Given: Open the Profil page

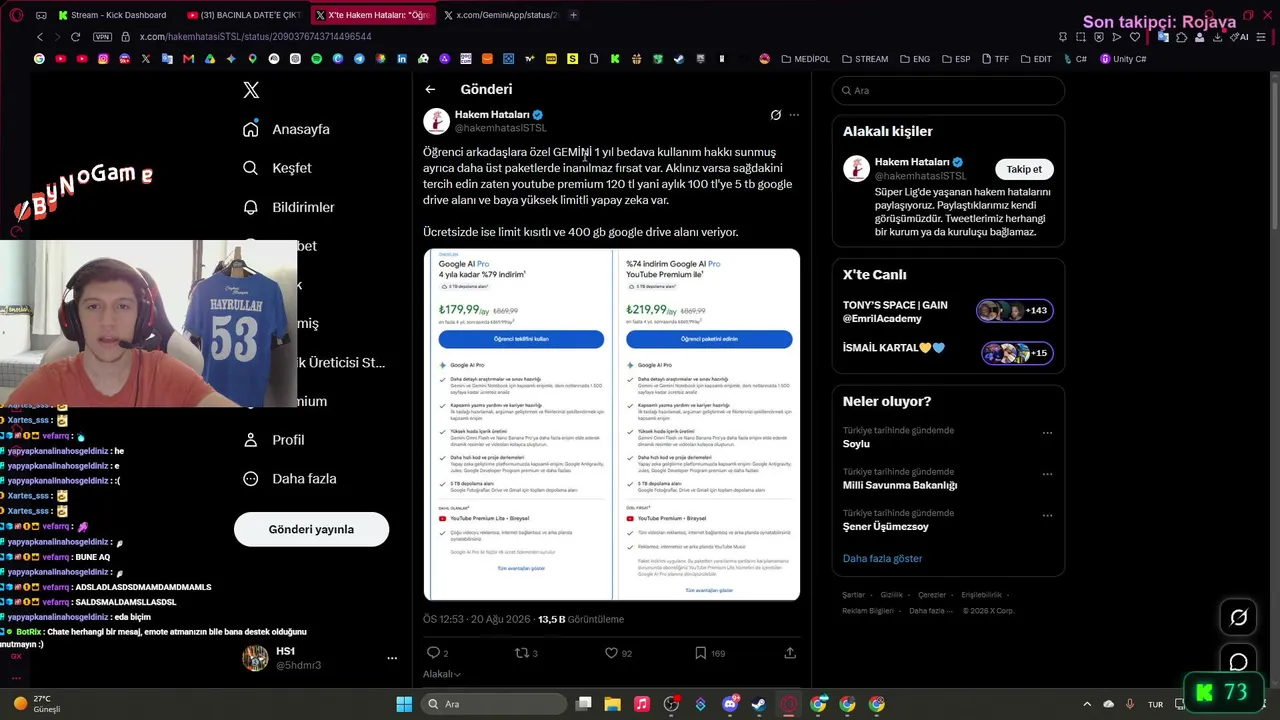Looking at the screenshot, I should tap(273, 440).
